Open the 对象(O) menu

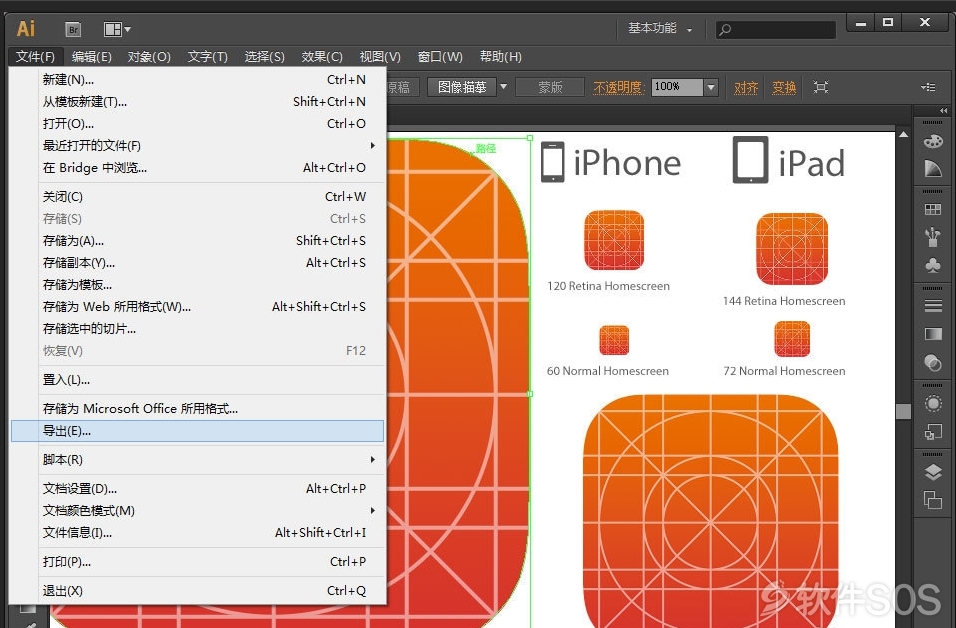tap(149, 57)
